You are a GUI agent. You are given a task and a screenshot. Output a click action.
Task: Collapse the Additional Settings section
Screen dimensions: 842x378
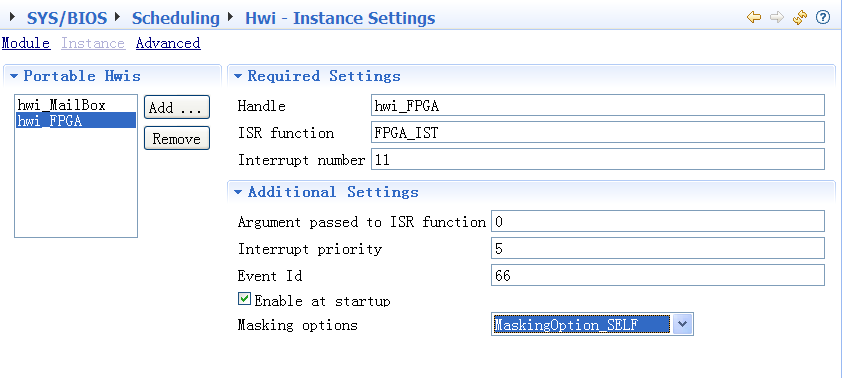tap(238, 192)
